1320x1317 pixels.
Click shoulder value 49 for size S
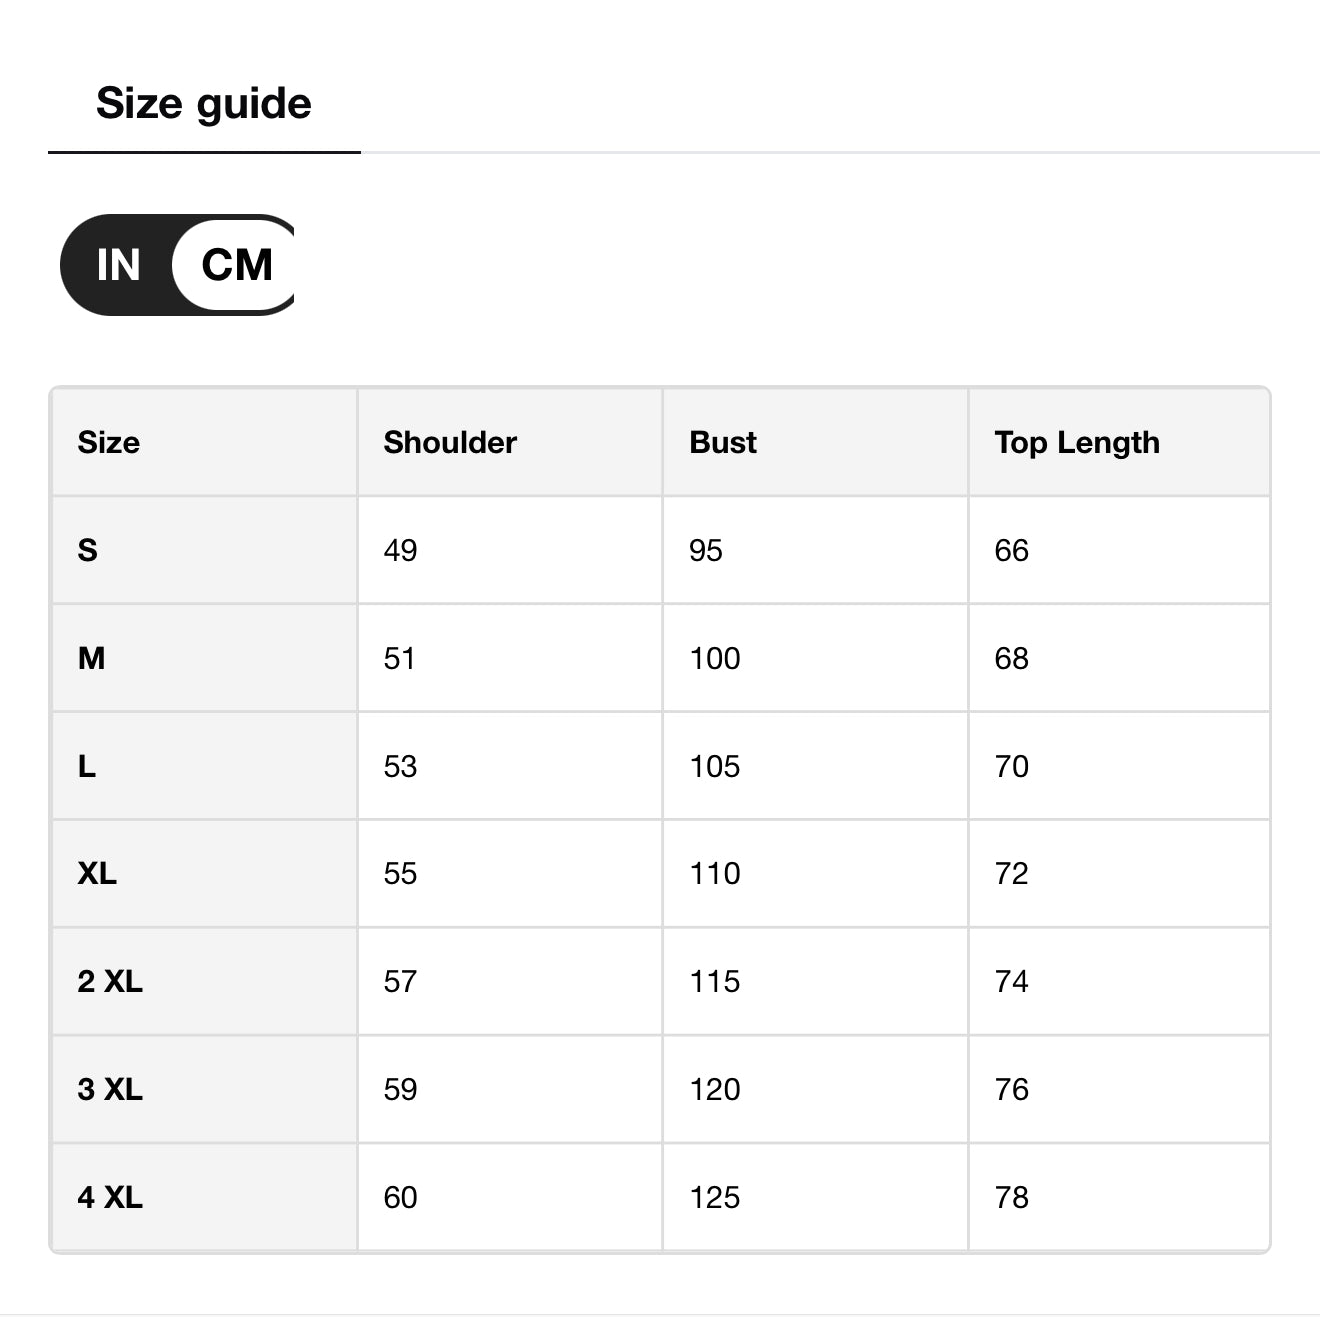click(x=400, y=550)
